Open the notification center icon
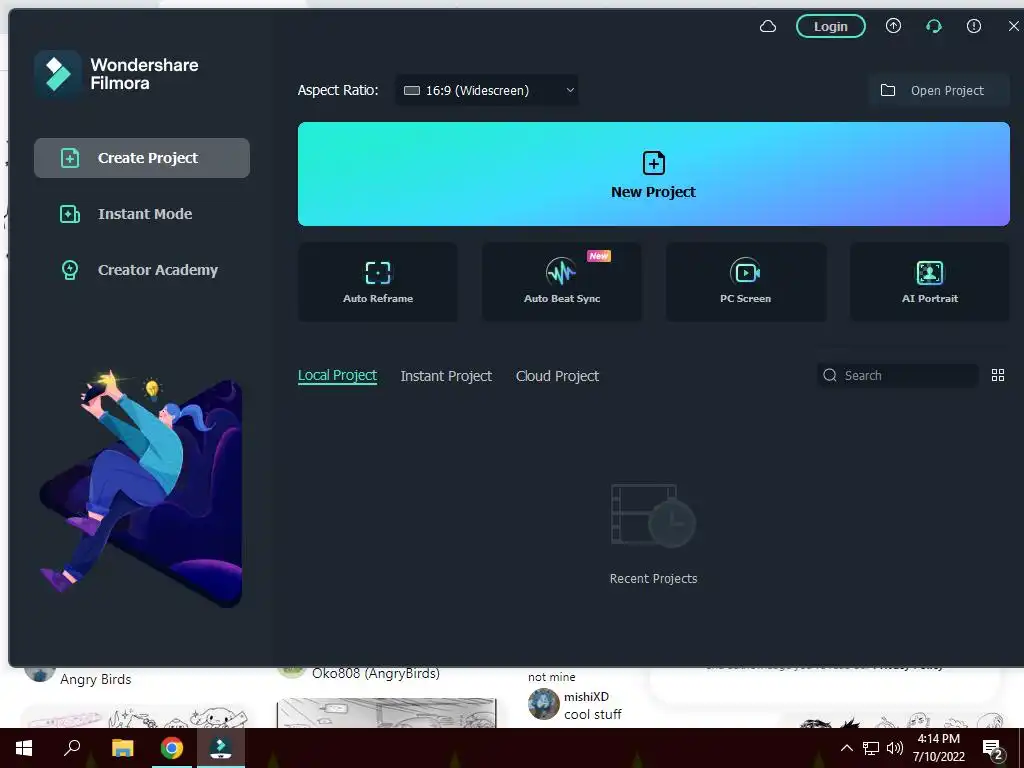 point(993,749)
